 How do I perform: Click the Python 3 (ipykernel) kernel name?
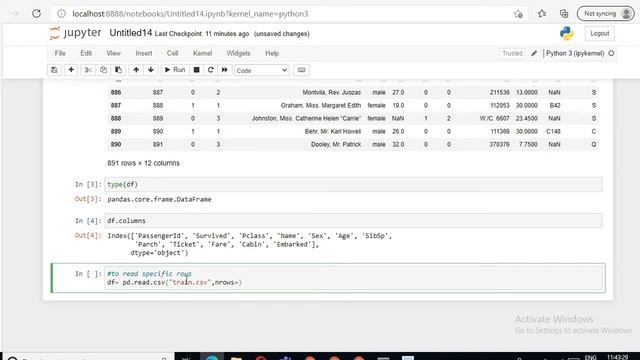click(x=575, y=53)
